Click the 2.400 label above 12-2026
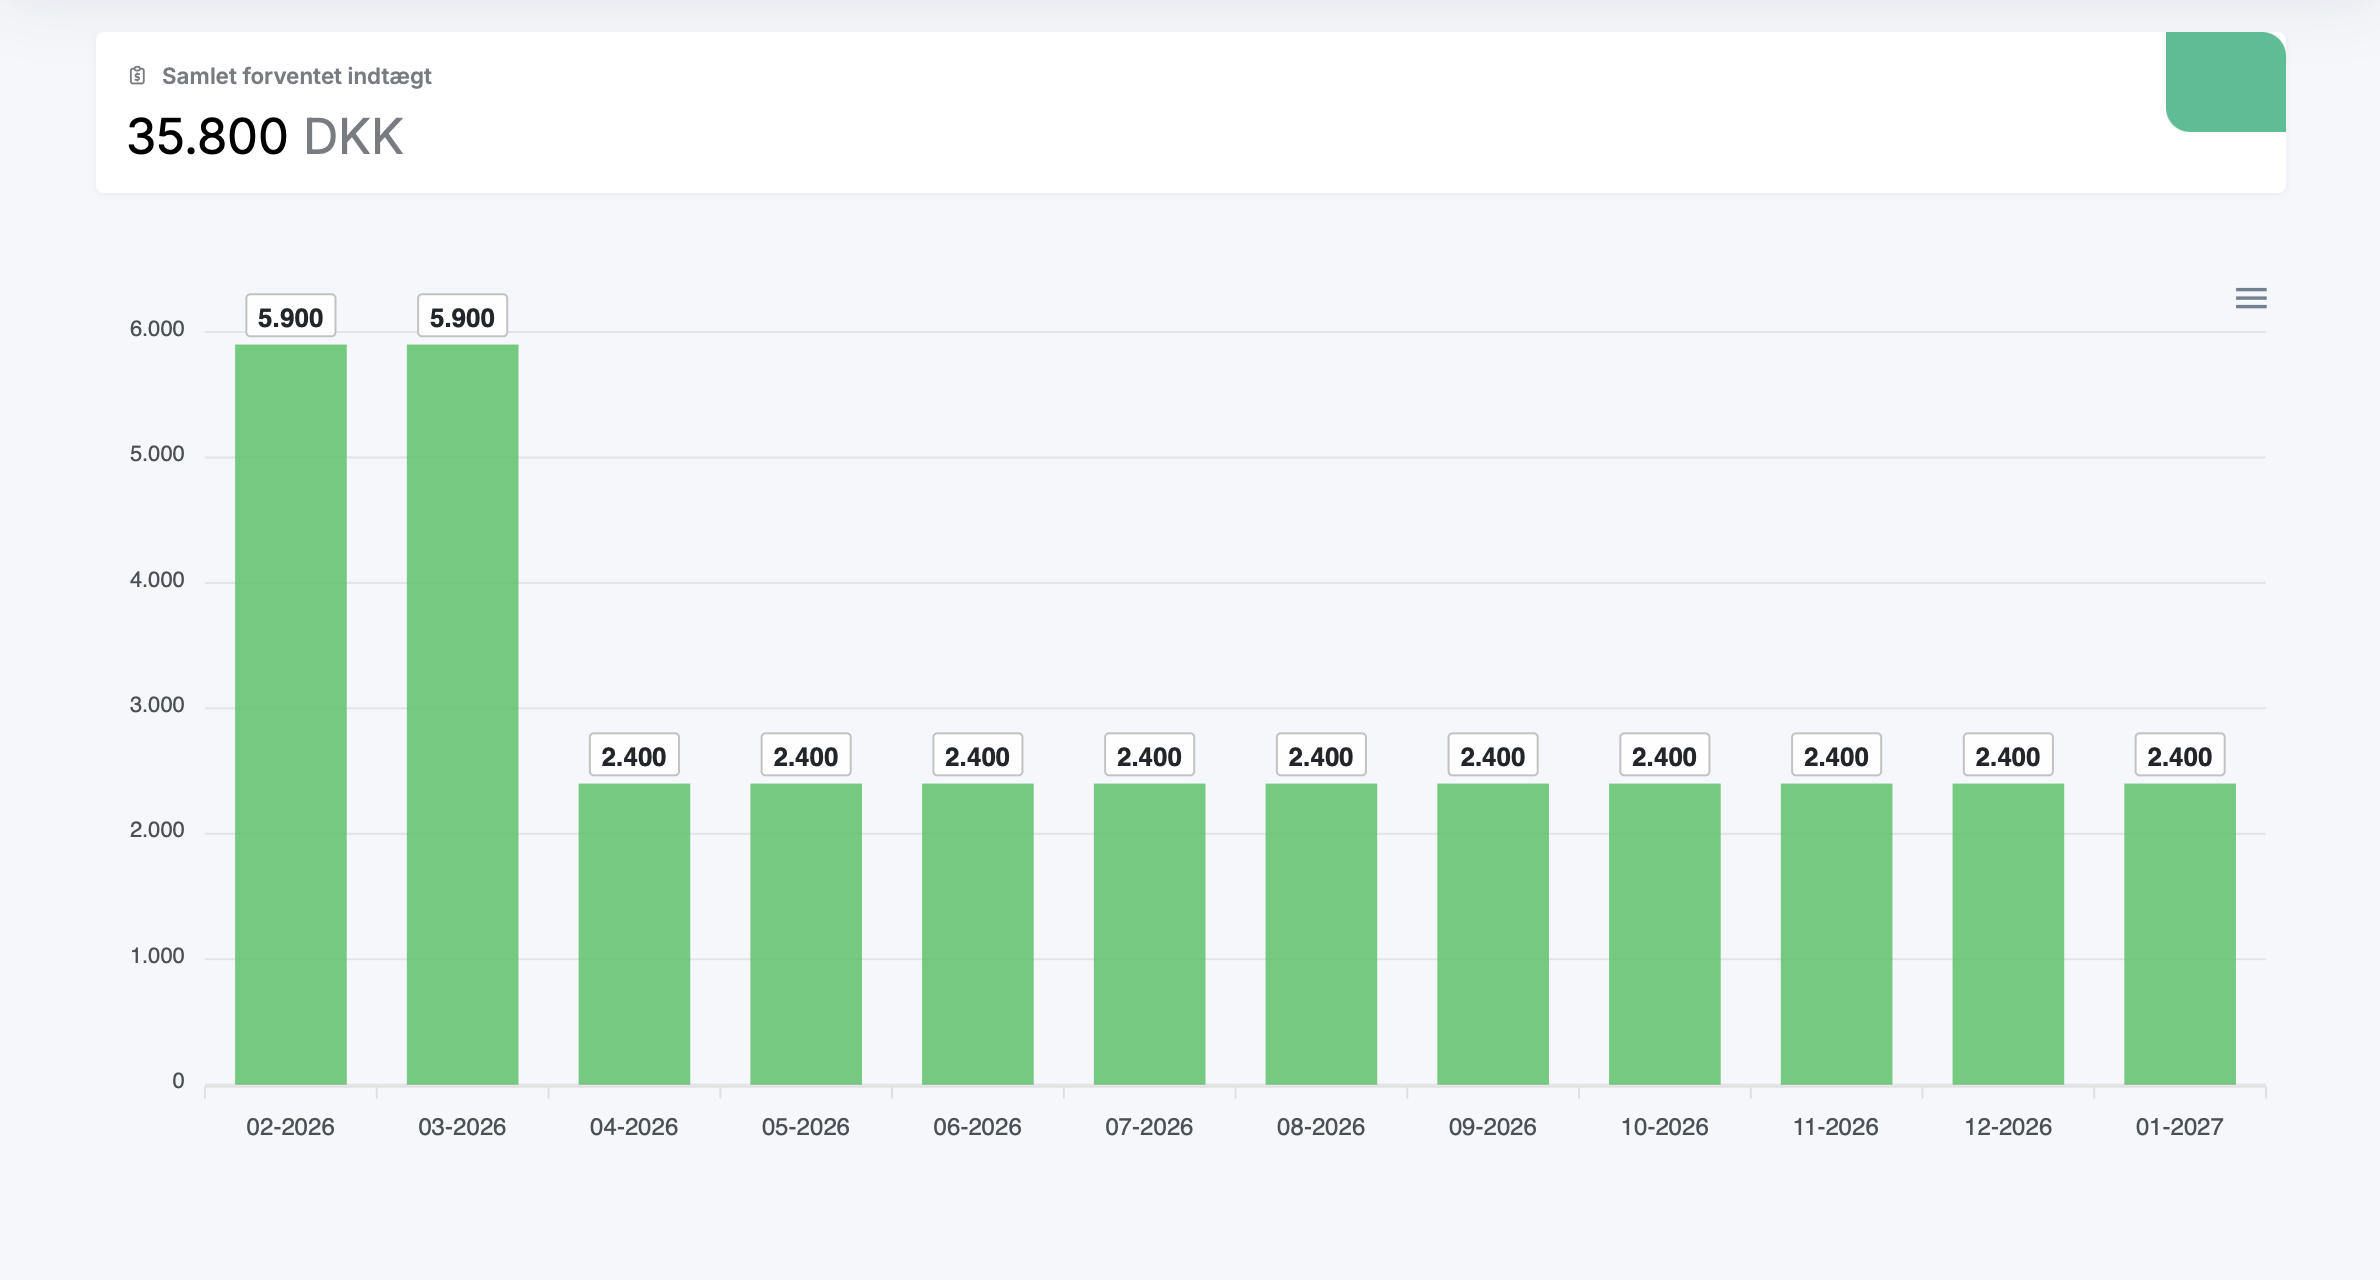The width and height of the screenshot is (2380, 1280). tap(2008, 756)
